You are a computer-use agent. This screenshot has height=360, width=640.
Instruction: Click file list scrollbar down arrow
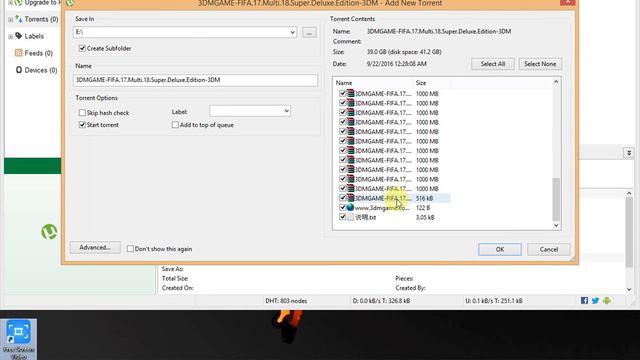(556, 225)
